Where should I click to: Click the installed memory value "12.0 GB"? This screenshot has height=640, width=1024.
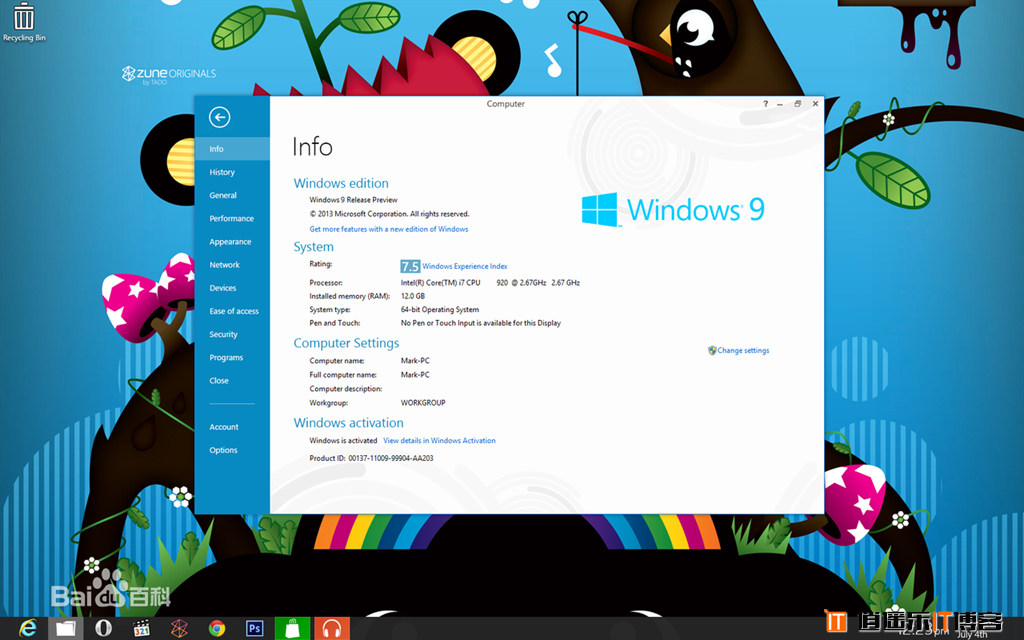(413, 296)
